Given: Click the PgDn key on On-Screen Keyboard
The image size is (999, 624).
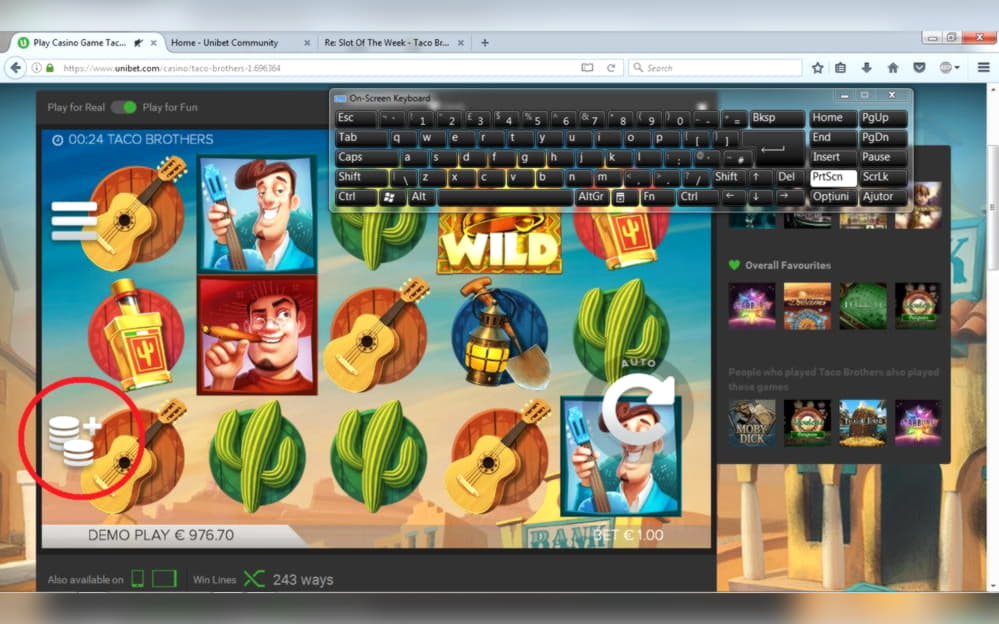Looking at the screenshot, I should pos(883,138).
